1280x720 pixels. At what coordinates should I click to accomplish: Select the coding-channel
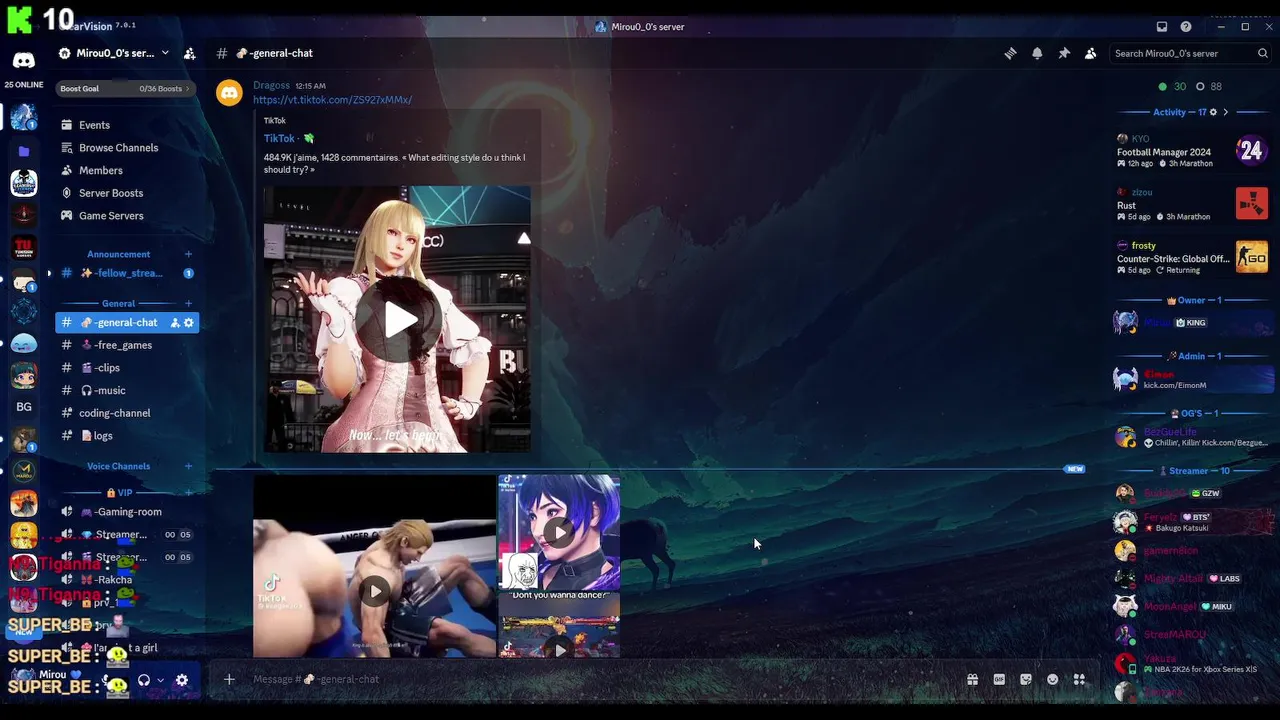(127, 413)
